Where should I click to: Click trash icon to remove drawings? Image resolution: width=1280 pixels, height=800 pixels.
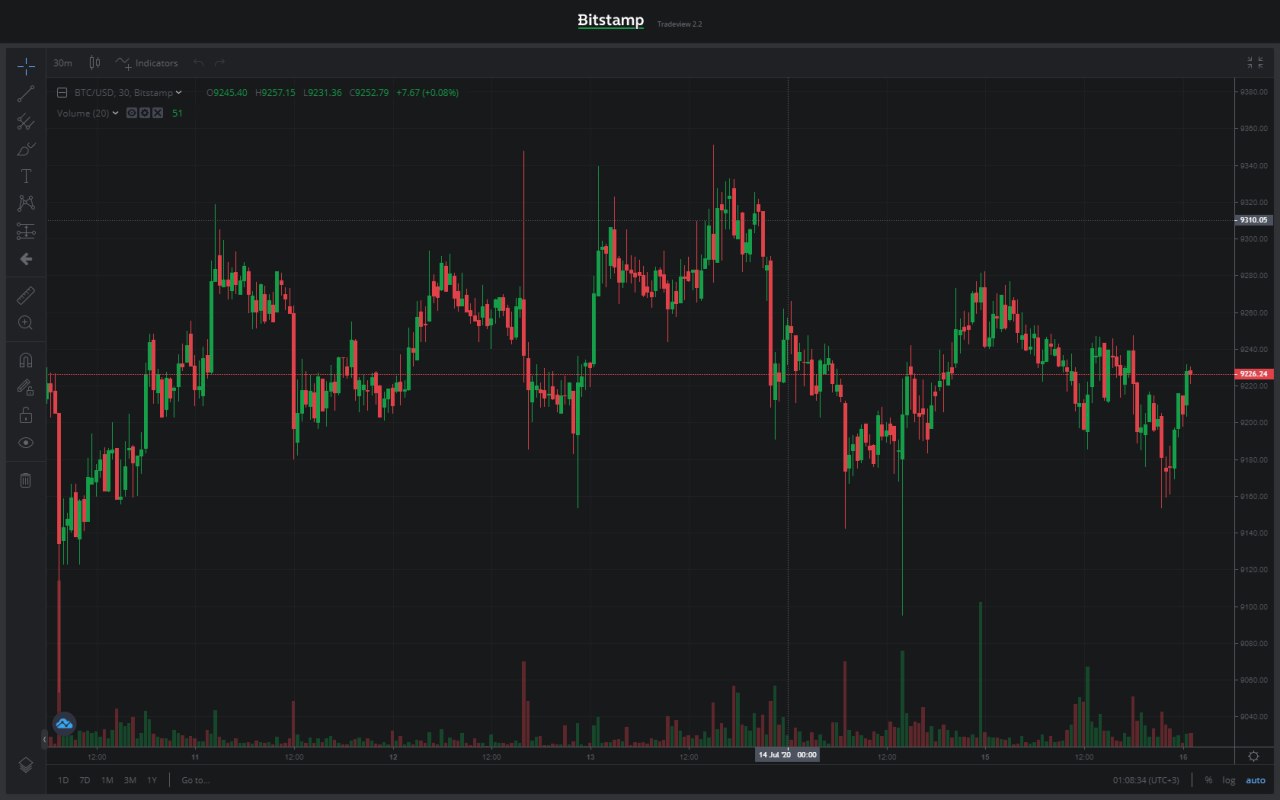tap(26, 480)
